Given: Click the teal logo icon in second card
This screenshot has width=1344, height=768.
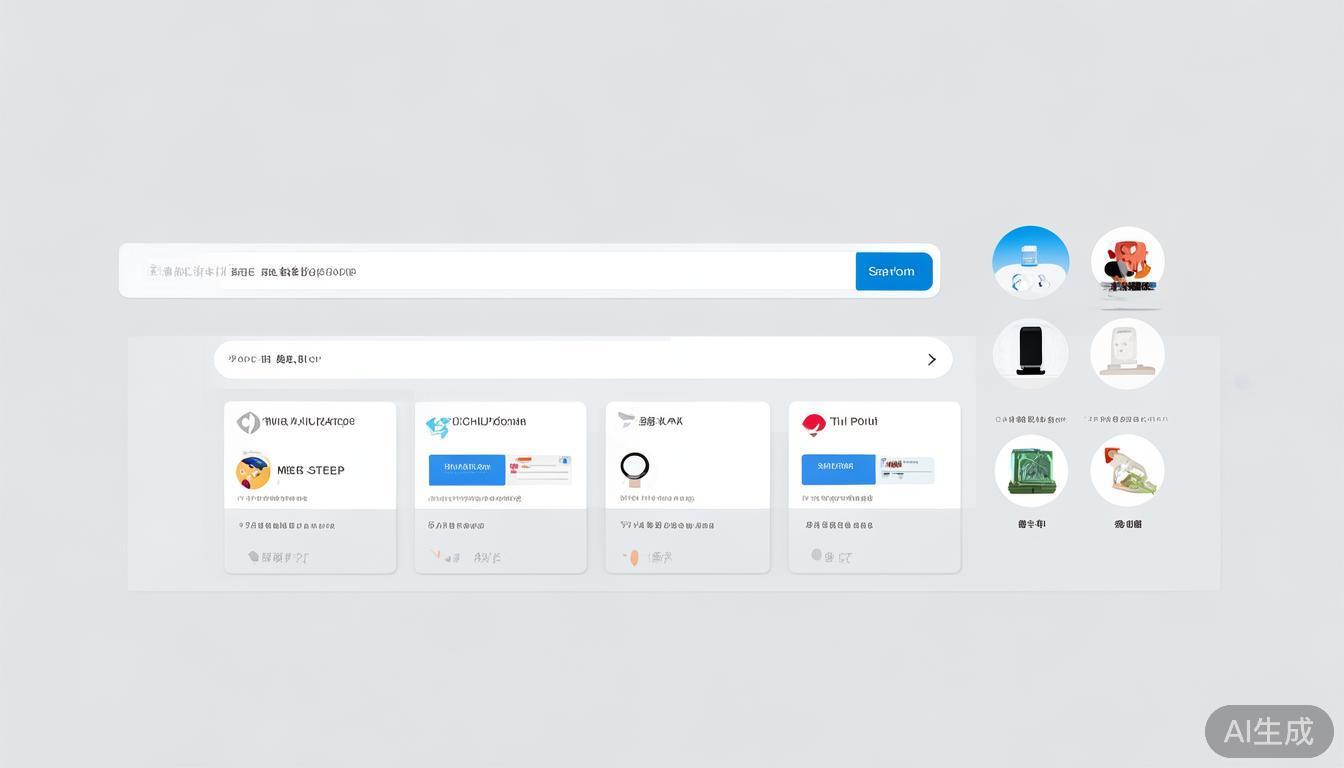Looking at the screenshot, I should (x=438, y=426).
